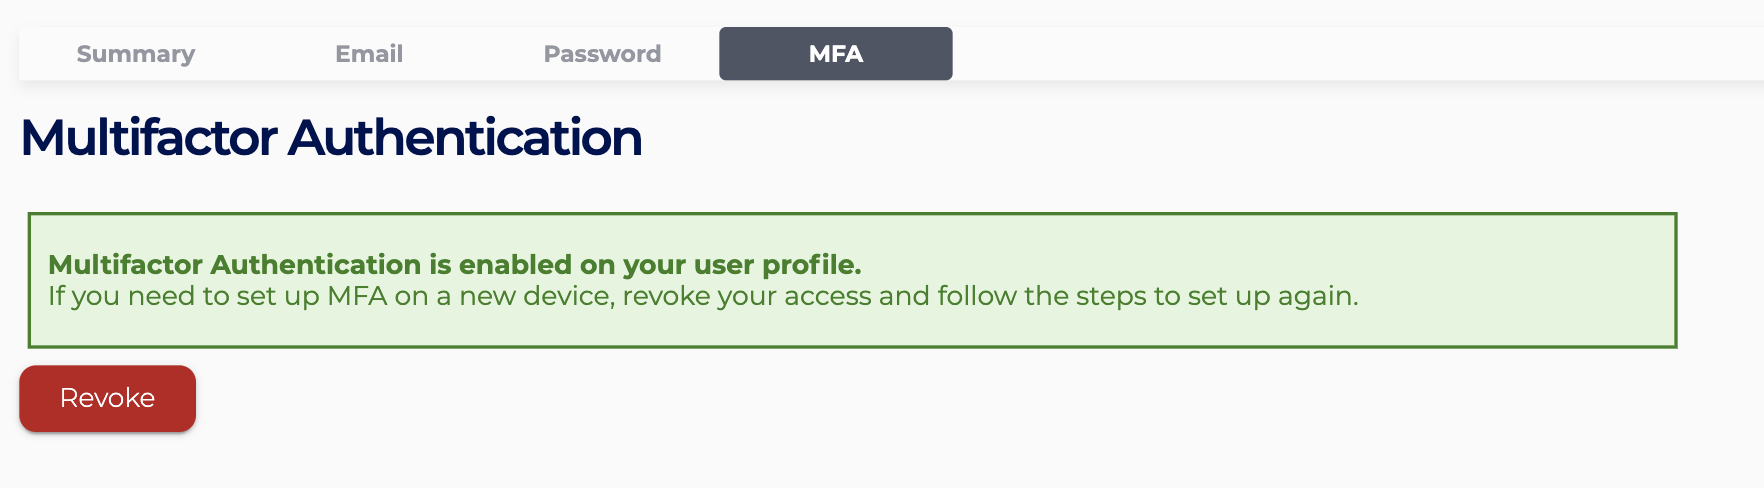Screen dimensions: 1764x488
Task: Click the word 'Multifactor' in the heading
Action: 148,138
